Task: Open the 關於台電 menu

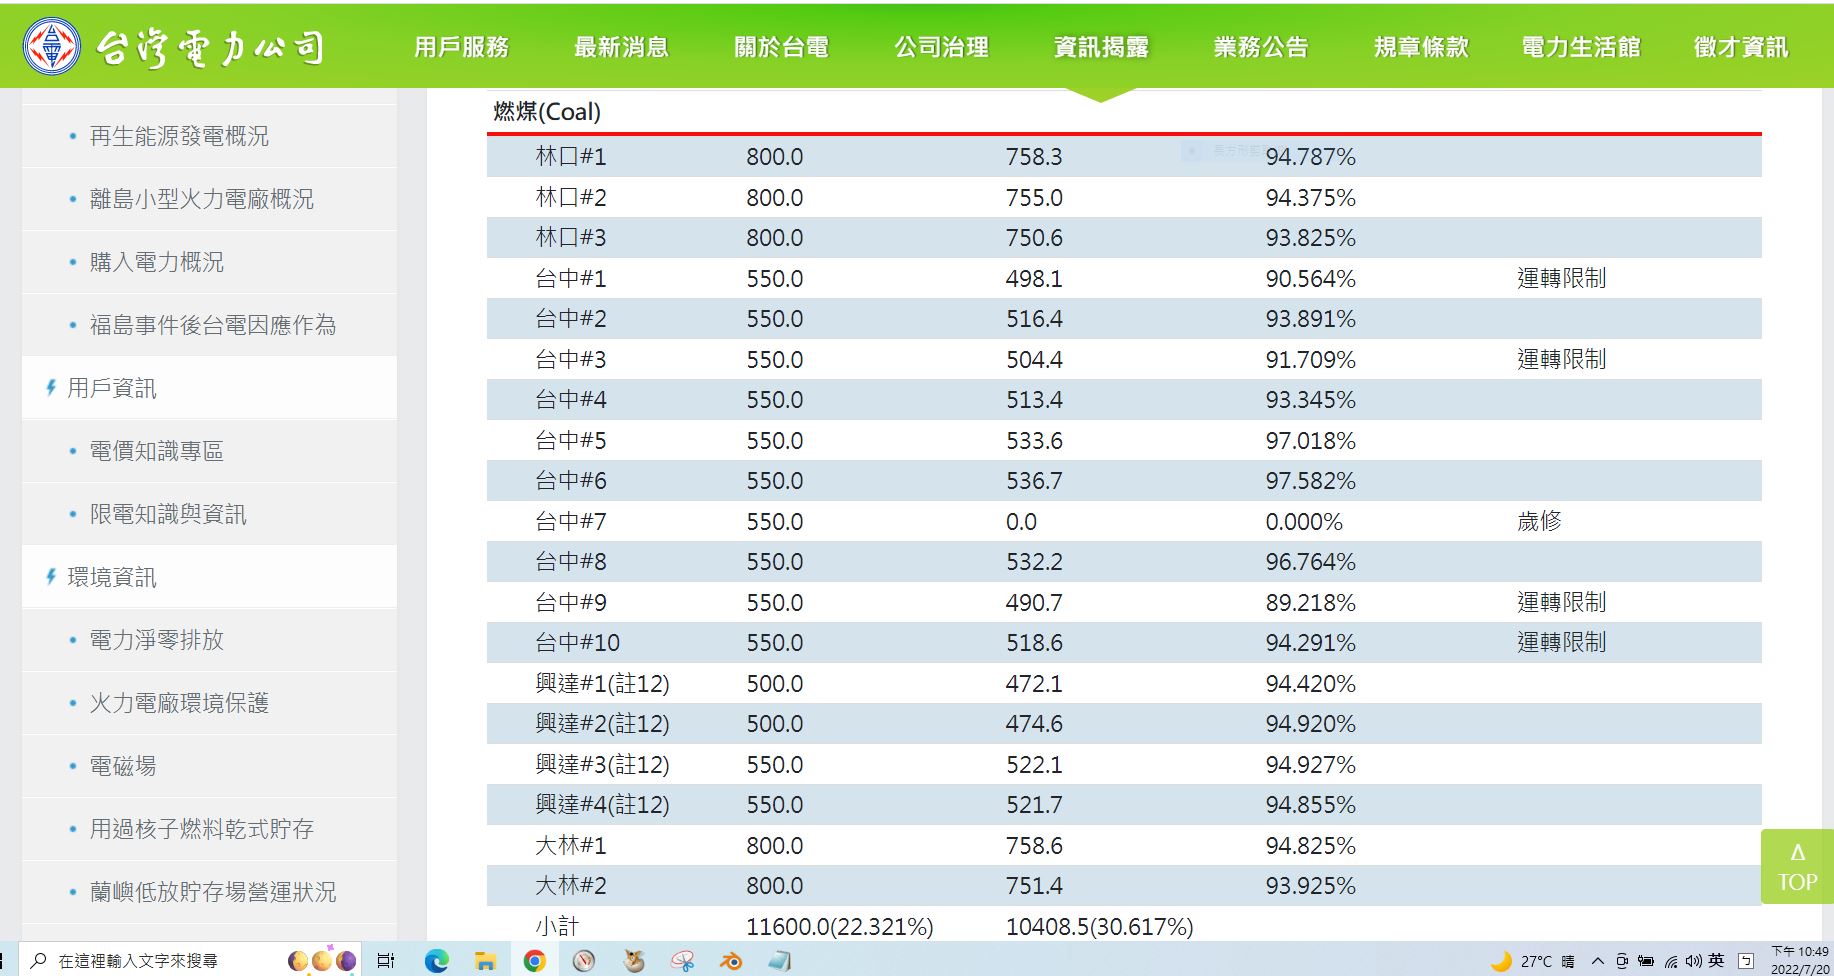Action: [x=781, y=47]
